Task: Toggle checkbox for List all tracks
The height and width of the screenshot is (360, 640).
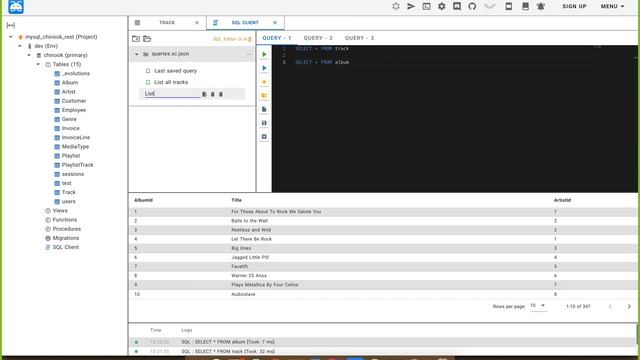Action: (x=148, y=82)
